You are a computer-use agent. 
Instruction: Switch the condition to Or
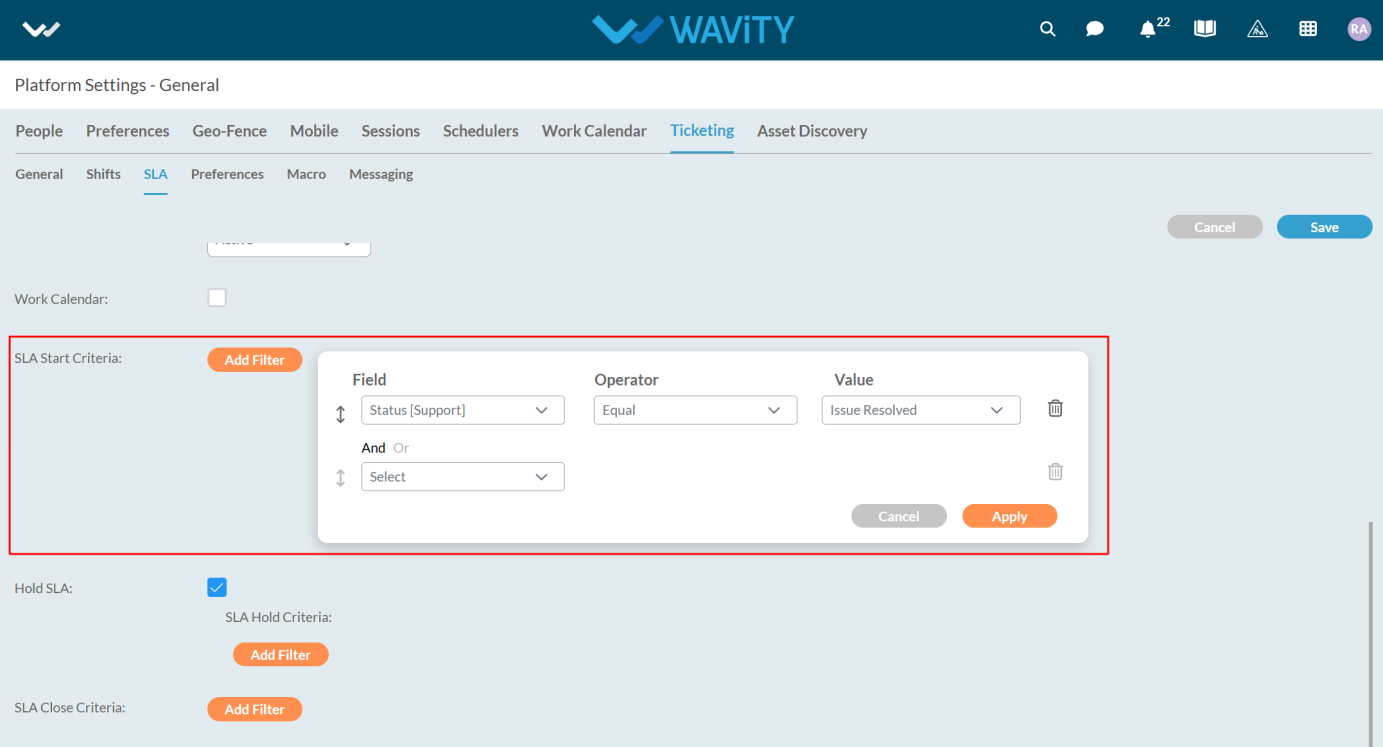401,448
